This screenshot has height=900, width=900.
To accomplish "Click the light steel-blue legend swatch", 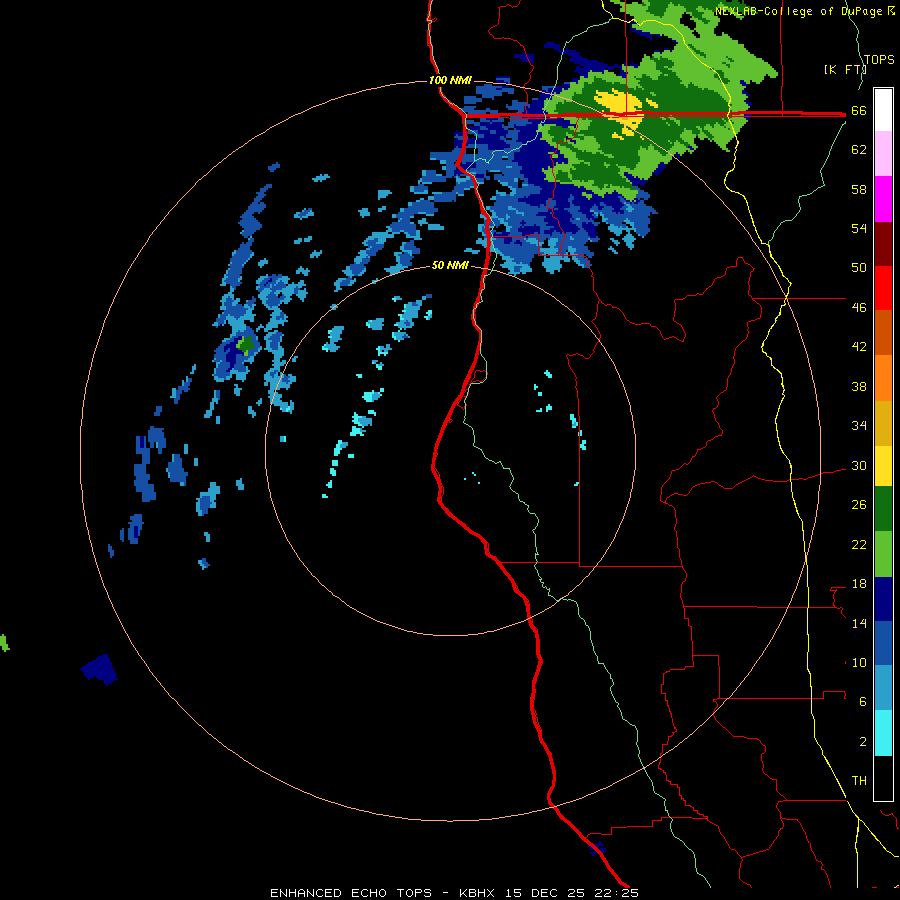I will click(x=883, y=687).
